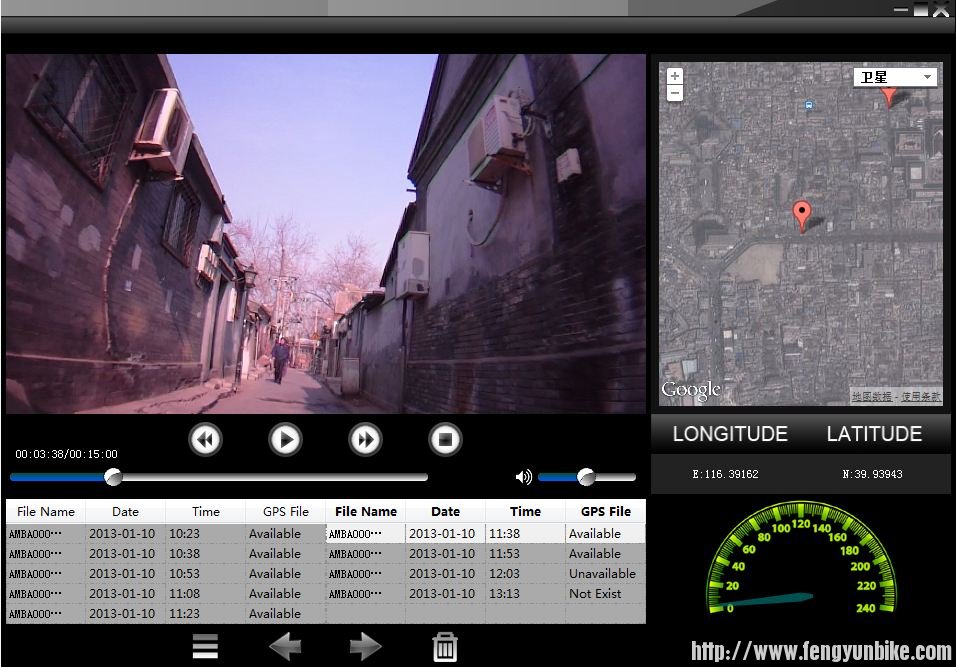Click the fast forward button

[x=366, y=439]
